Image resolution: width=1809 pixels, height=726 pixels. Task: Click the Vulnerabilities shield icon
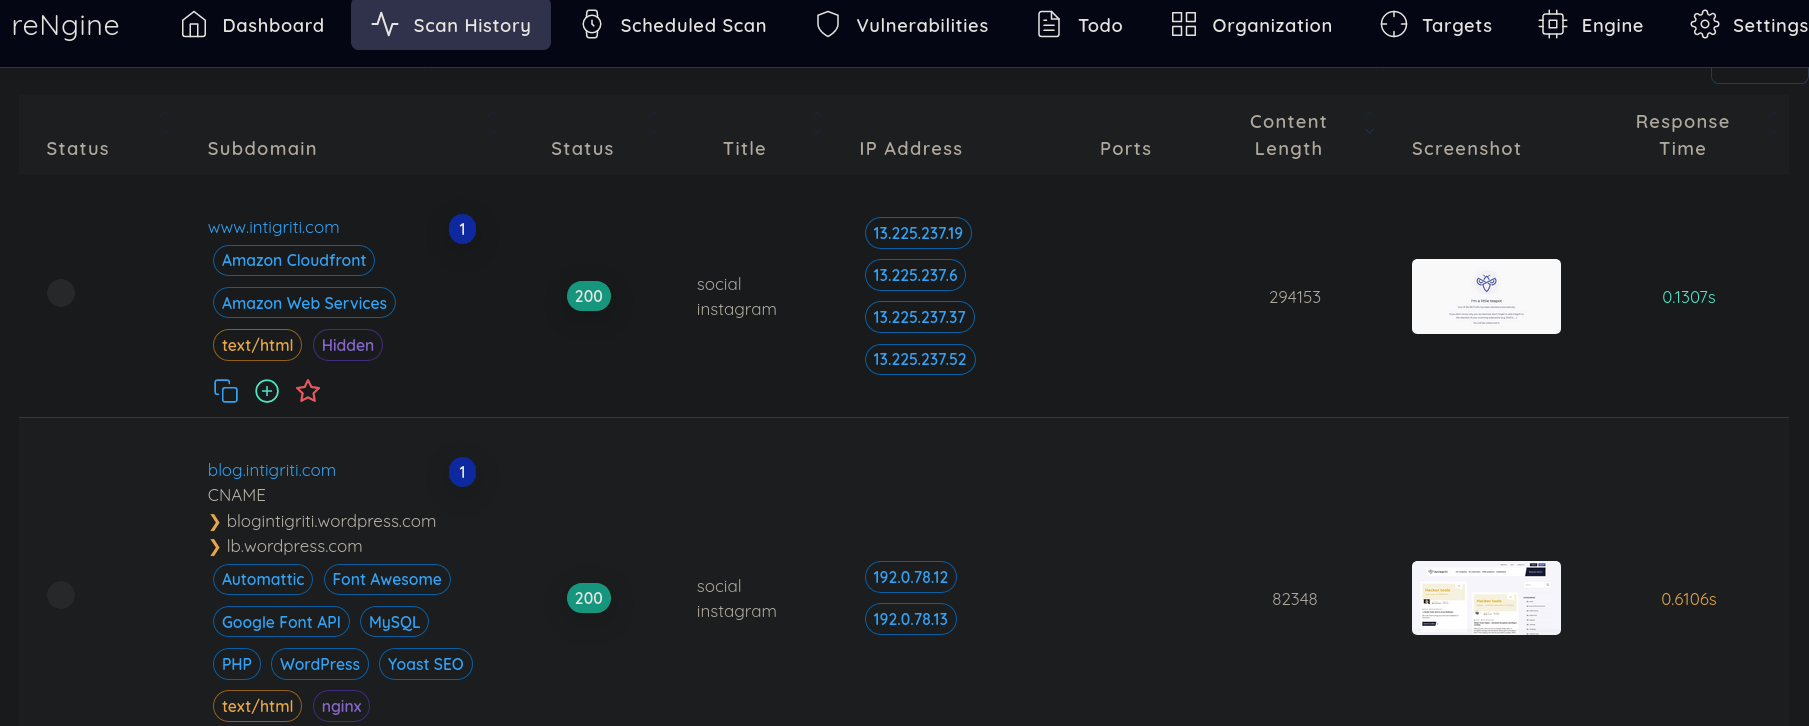click(x=828, y=24)
